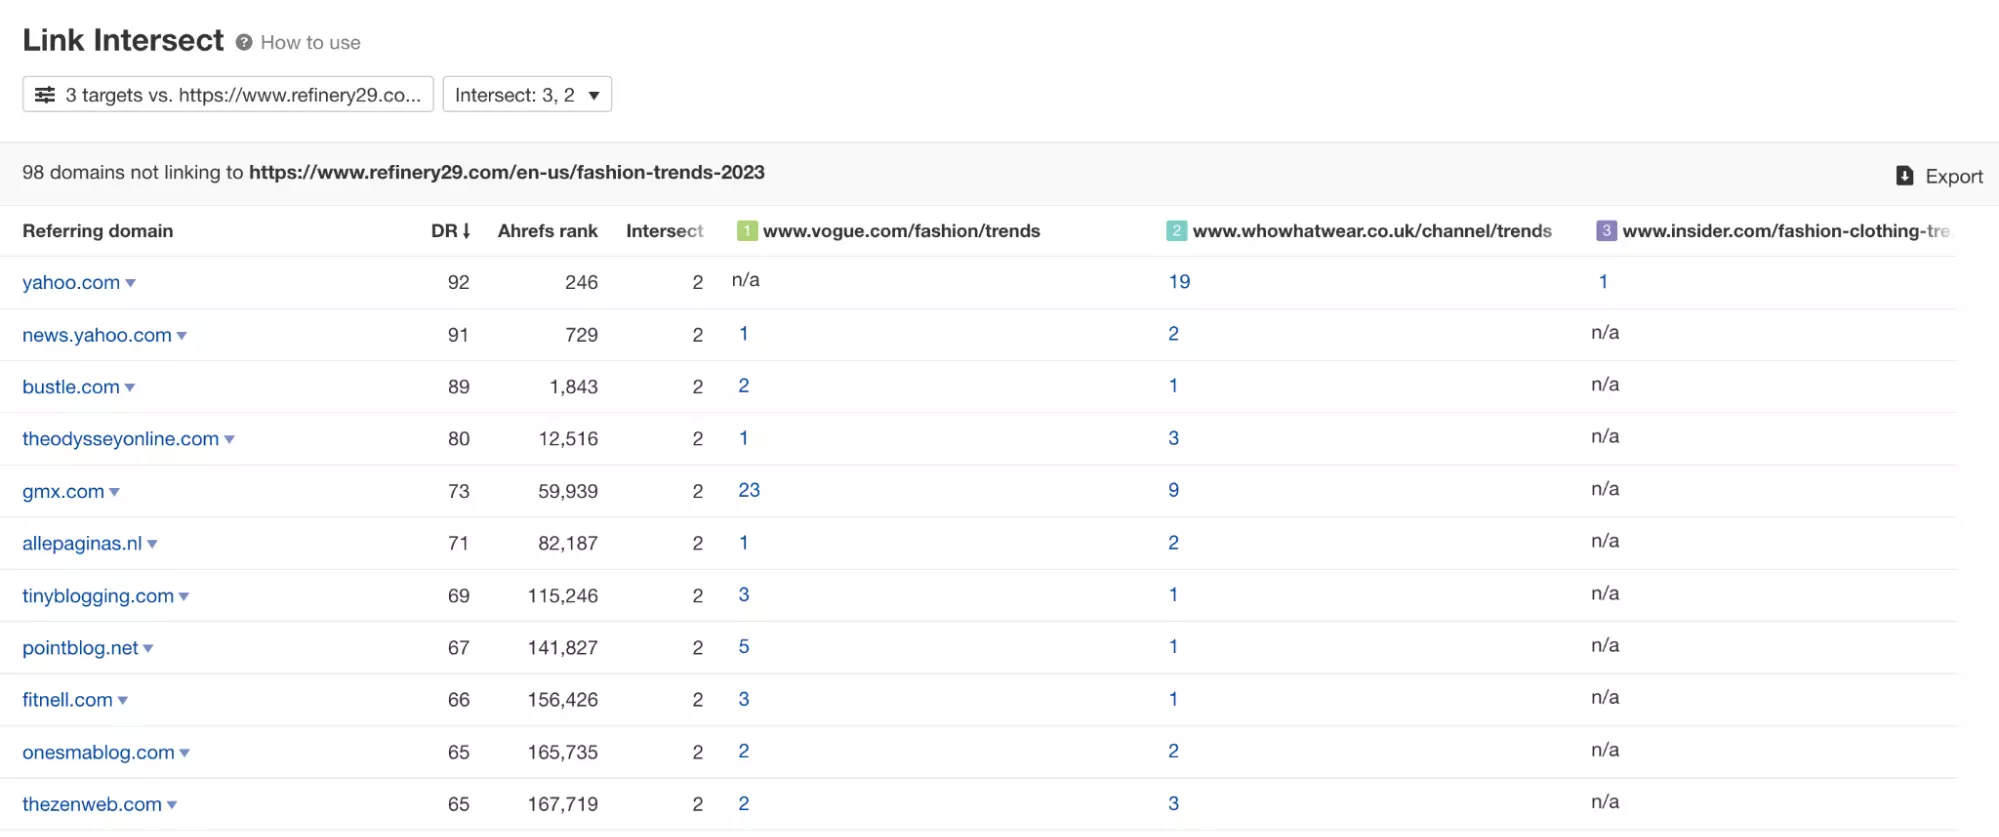Open the yahoo.com domain link
This screenshot has width=1999, height=837.
point(71,283)
